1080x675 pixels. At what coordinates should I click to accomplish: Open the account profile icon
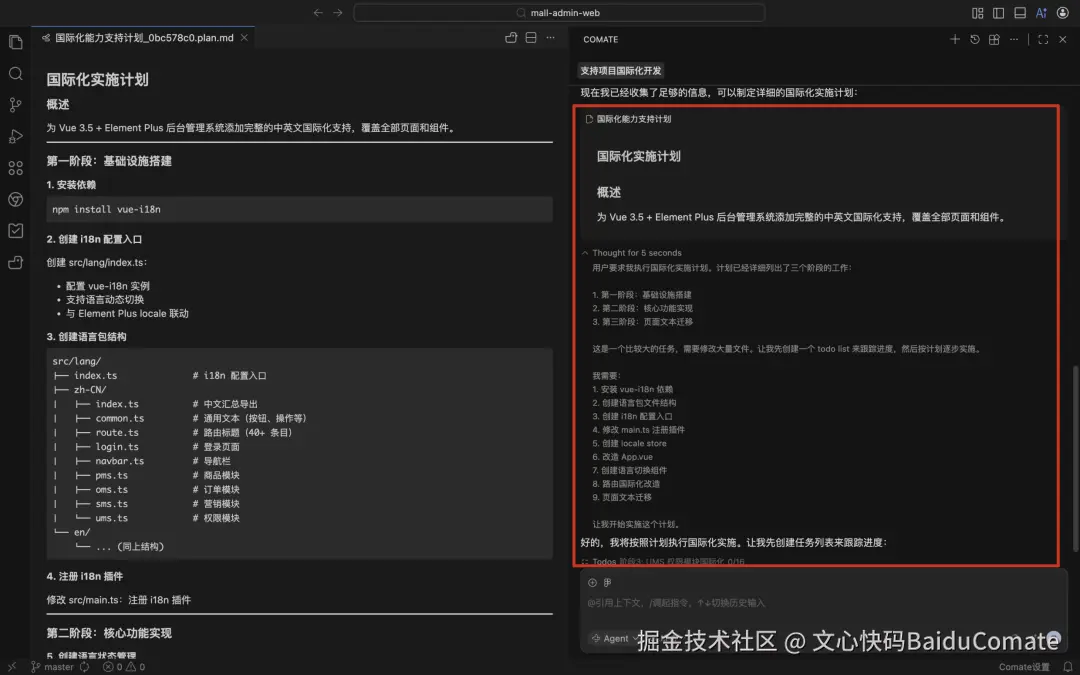click(1062, 12)
